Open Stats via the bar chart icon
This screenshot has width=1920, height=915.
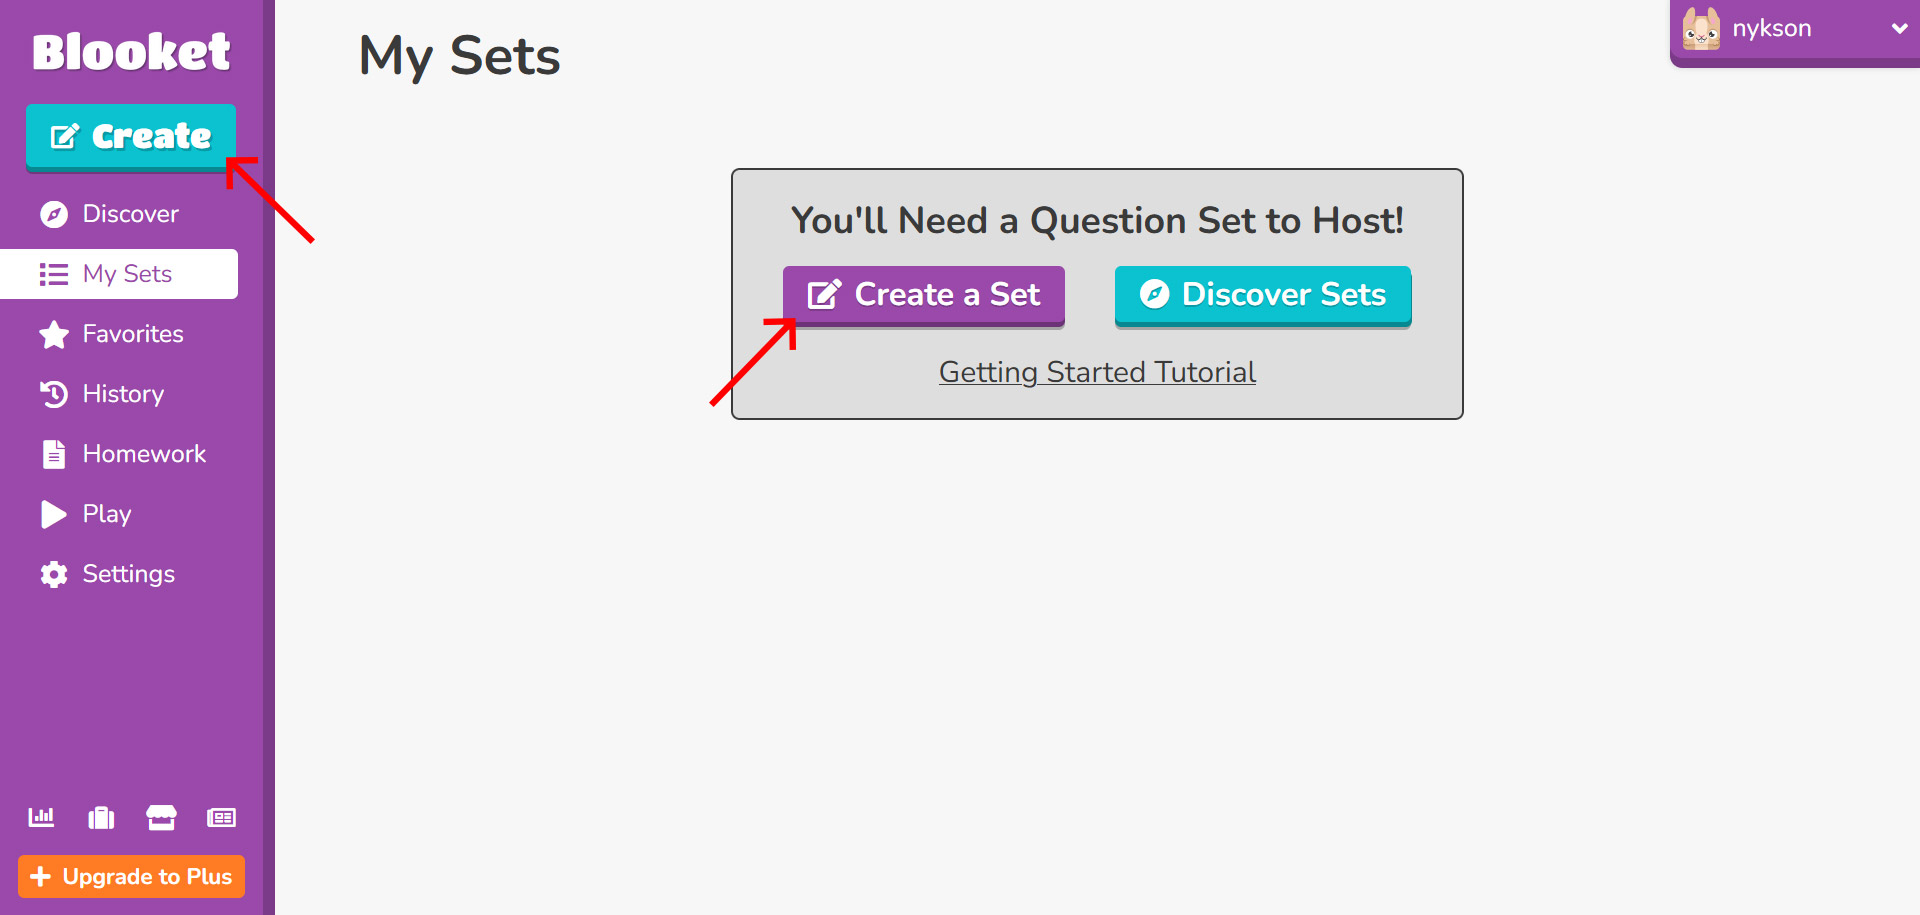coord(41,817)
